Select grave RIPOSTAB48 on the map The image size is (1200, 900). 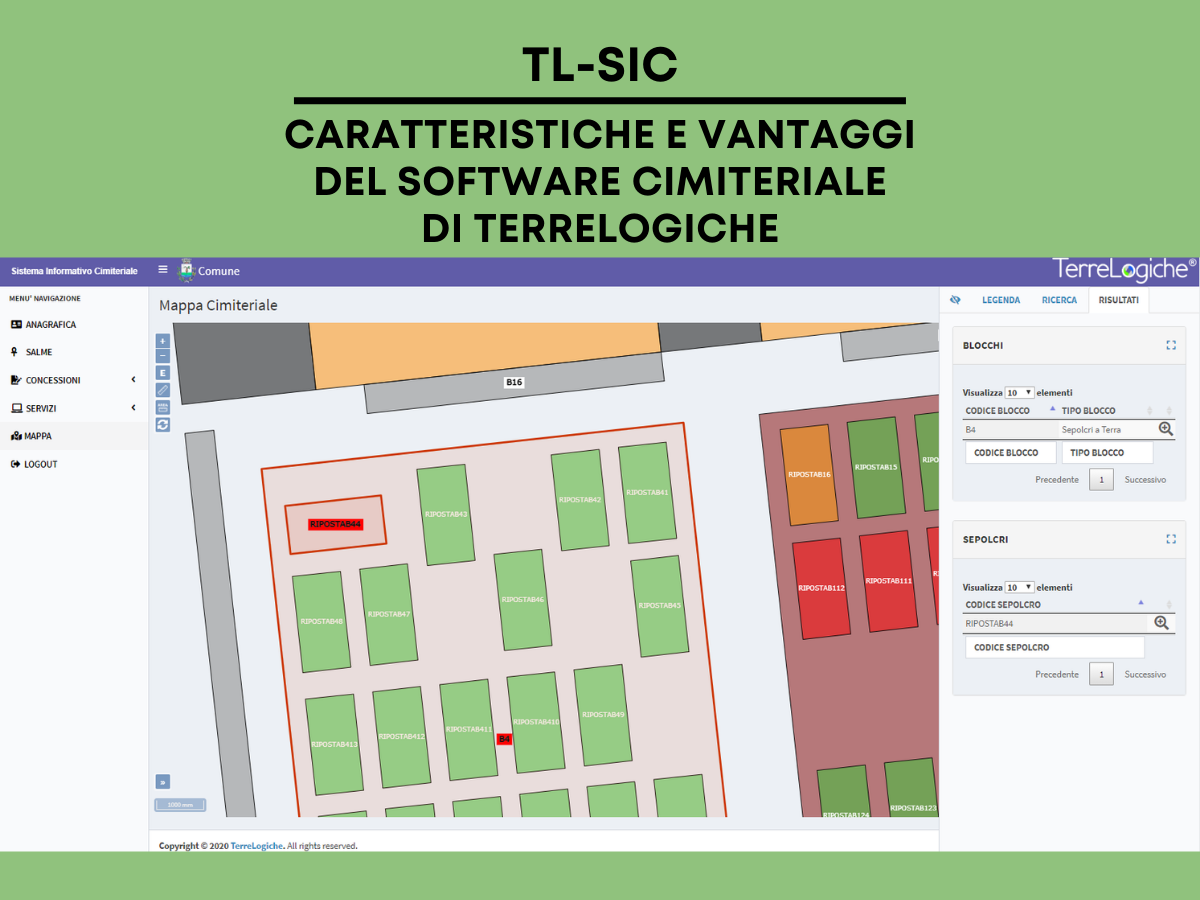click(x=321, y=621)
